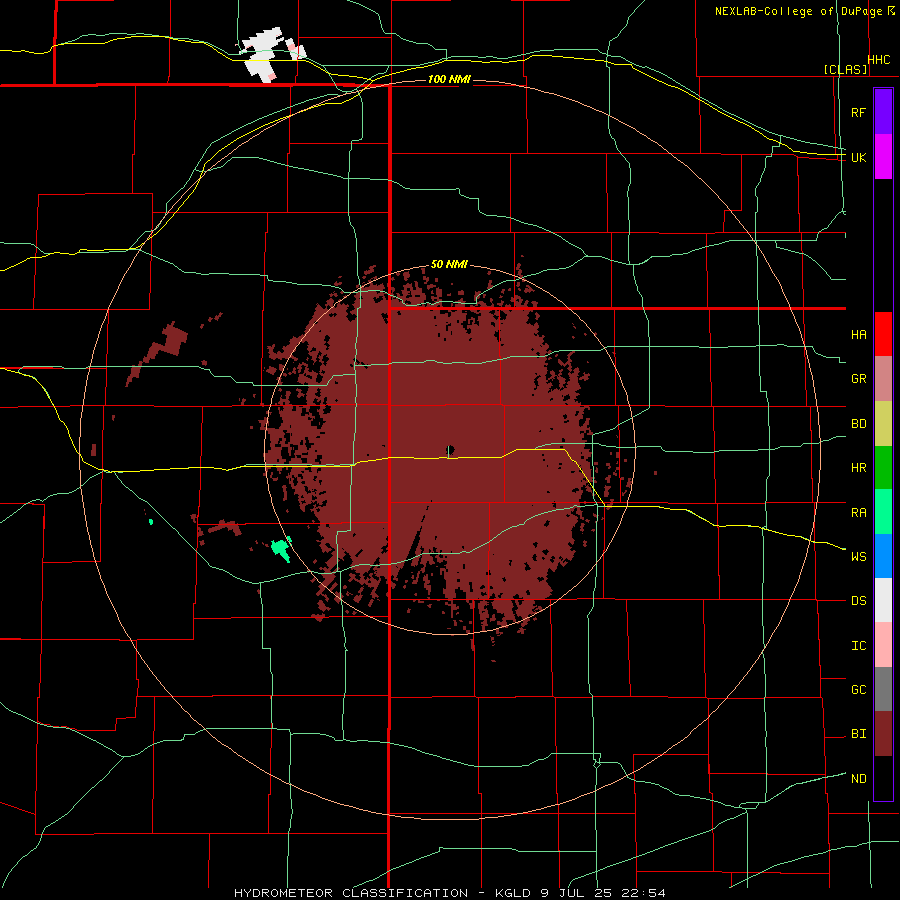
Task: Click the IC pink legend color block
Action: (883, 645)
